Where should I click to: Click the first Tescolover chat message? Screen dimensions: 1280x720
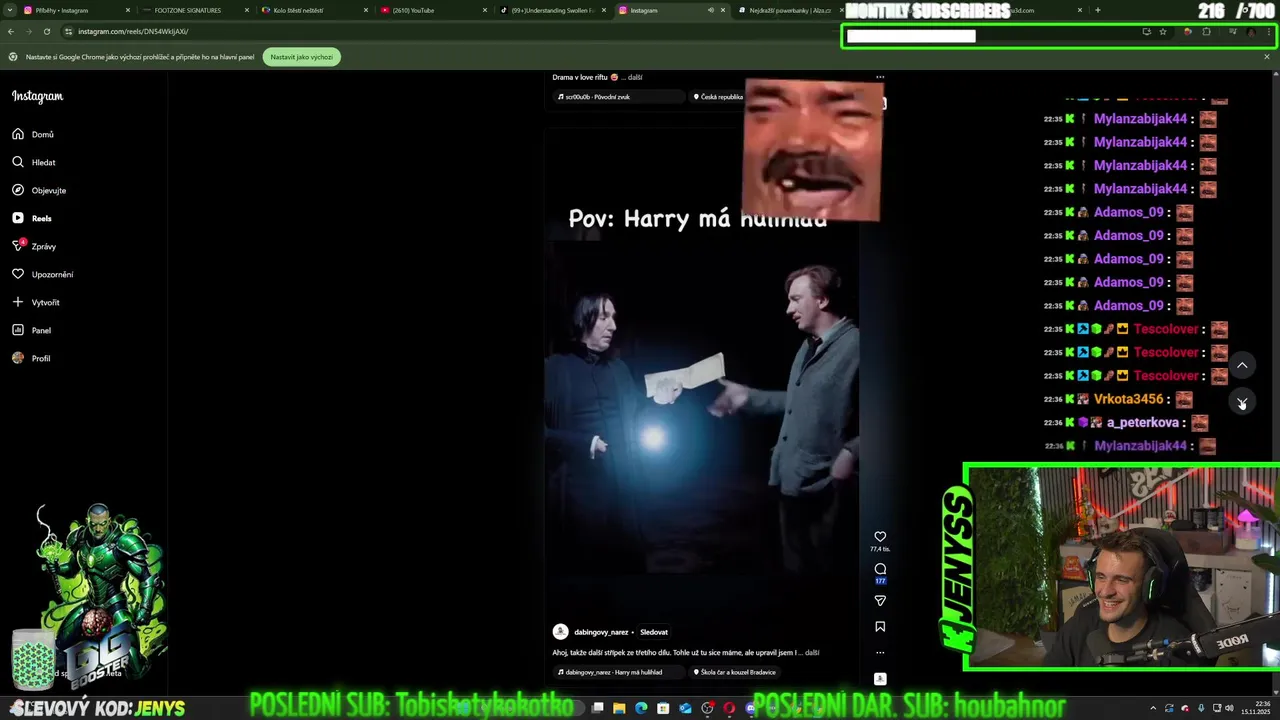(1135, 329)
